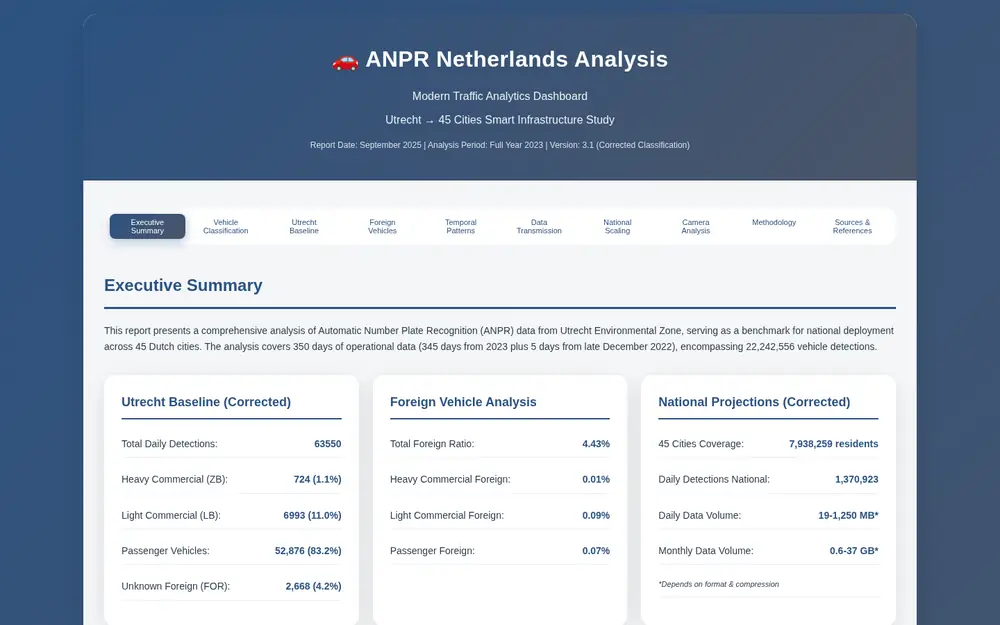Click the Monthly Data Volume value 0.6-37 GB*
This screenshot has height=625, width=1000.
click(x=854, y=550)
